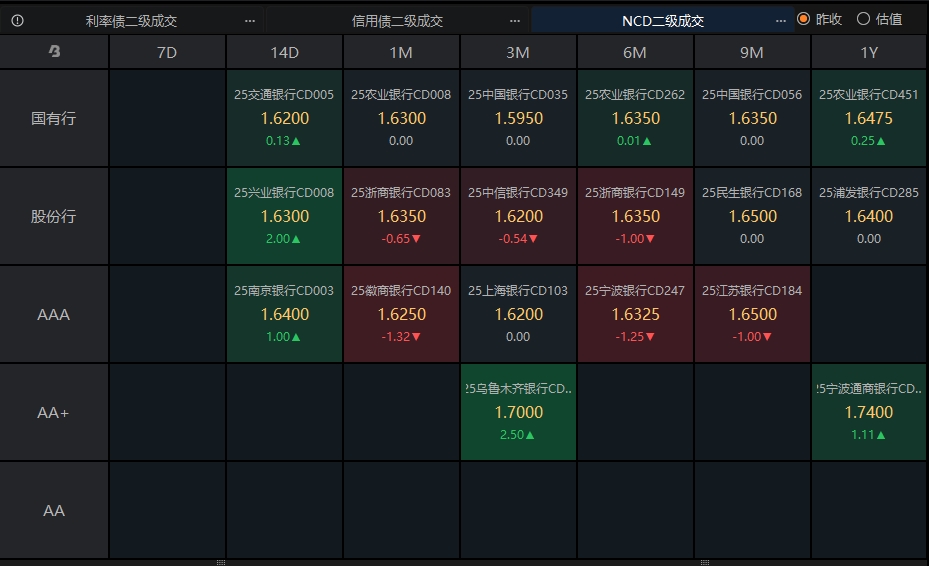929x566 pixels.
Task: Click the left resize grip at the bottom edge
Action: (x=220, y=562)
